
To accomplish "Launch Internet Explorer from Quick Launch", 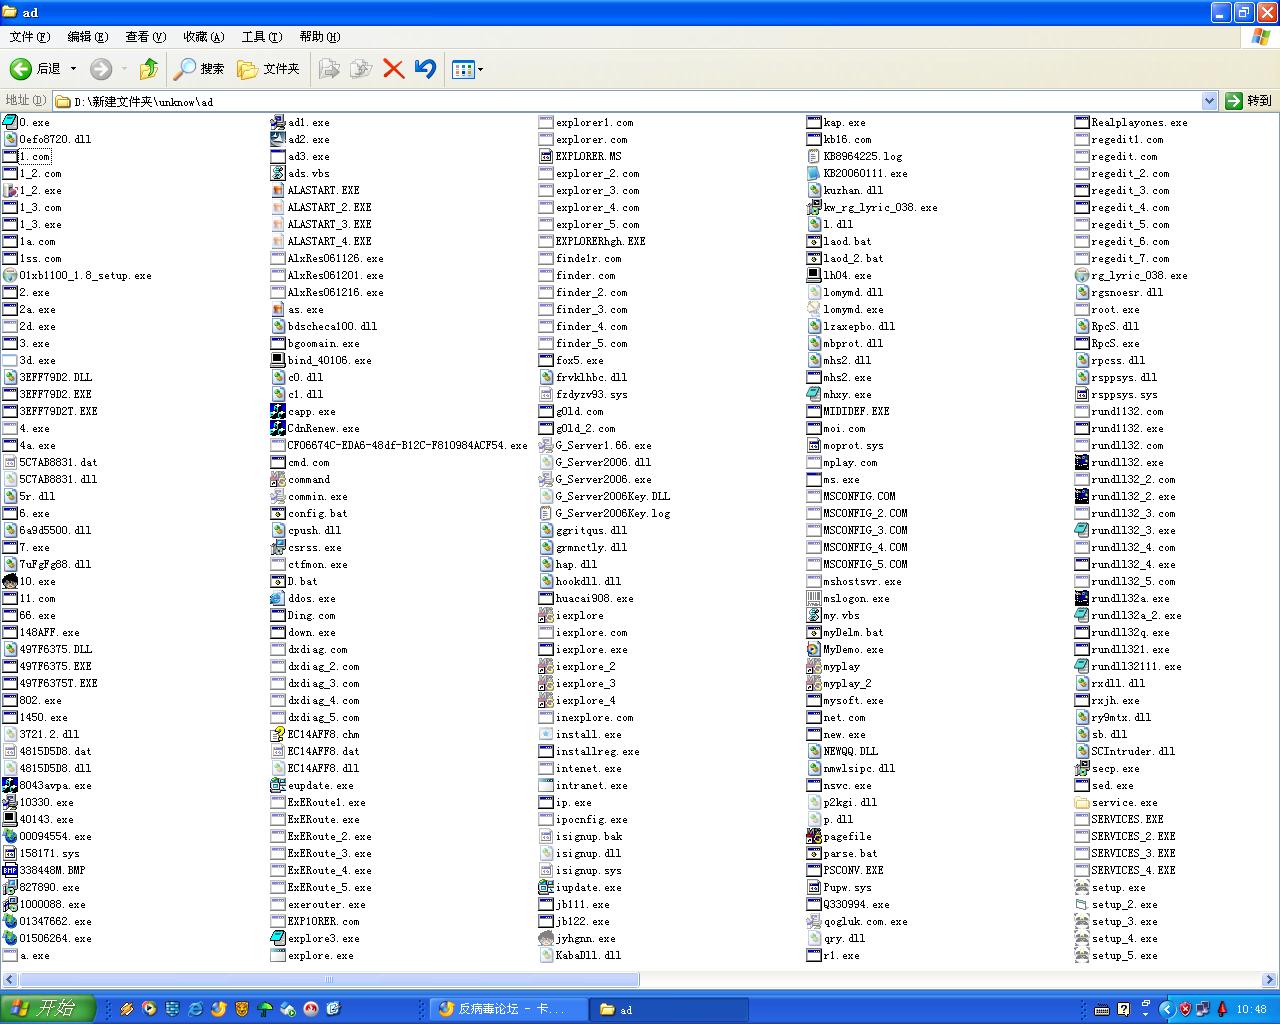I will [195, 1009].
